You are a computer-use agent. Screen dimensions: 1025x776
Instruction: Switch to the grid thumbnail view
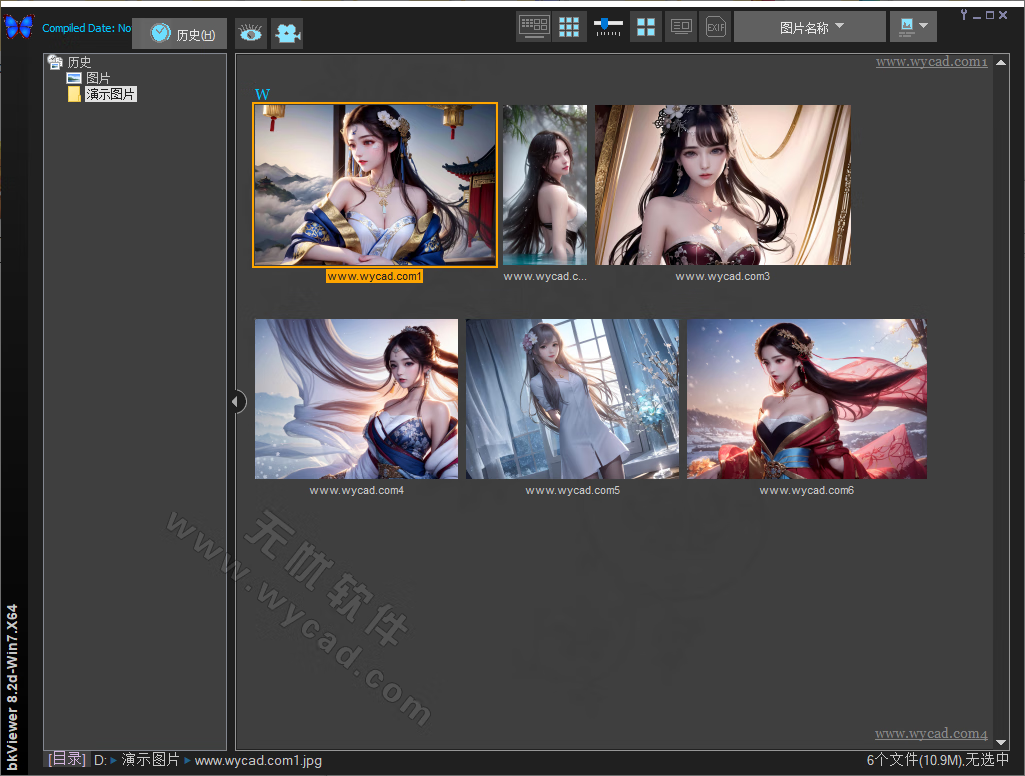(569, 26)
